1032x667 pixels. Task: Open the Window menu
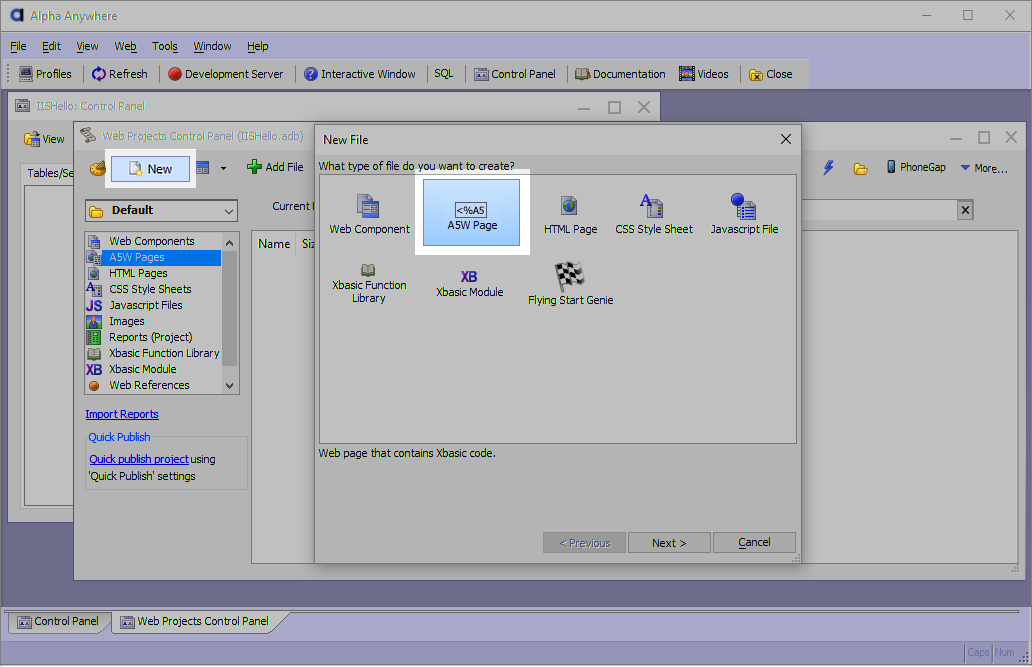[212, 46]
